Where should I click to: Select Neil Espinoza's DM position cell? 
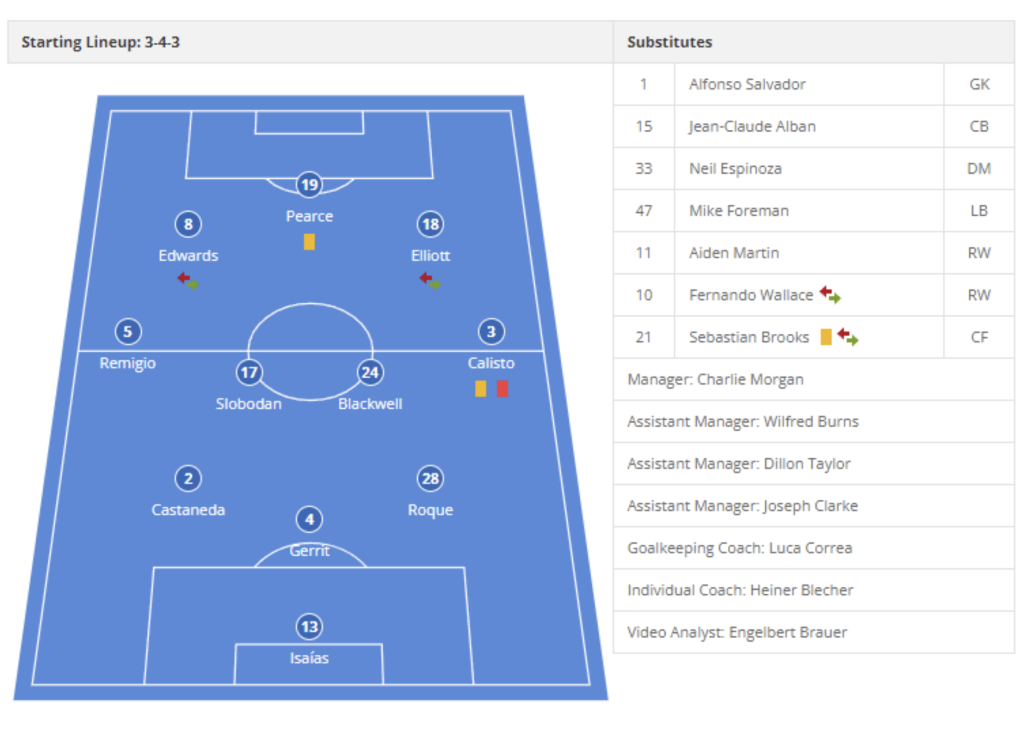click(979, 168)
